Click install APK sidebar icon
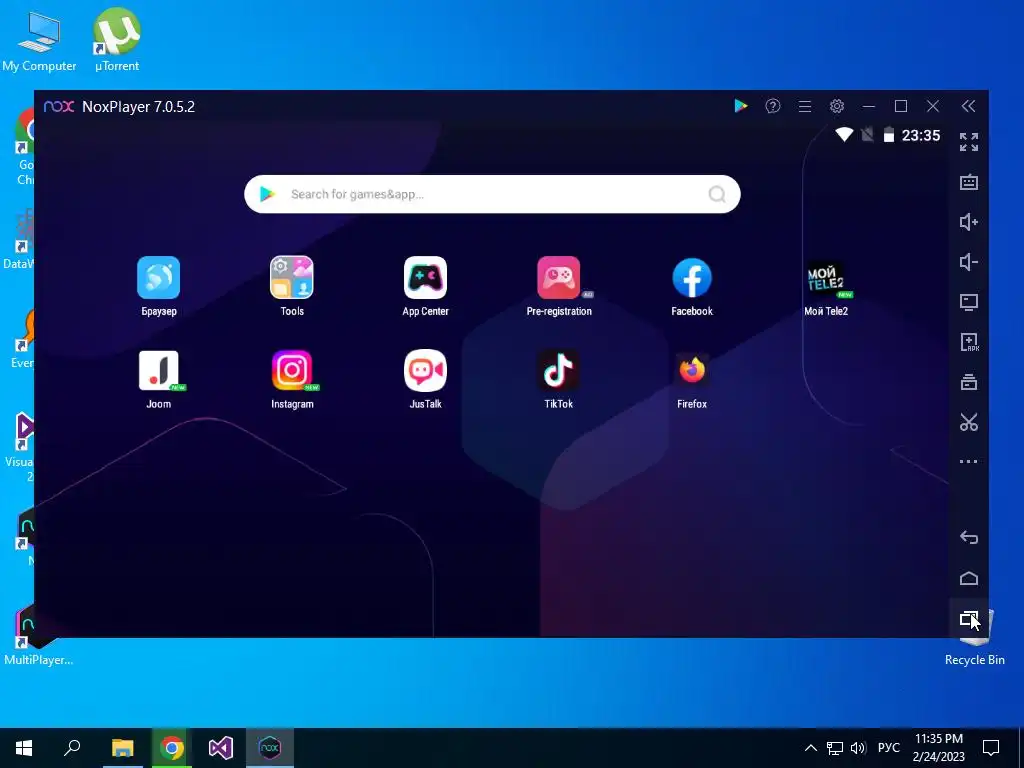 [969, 342]
